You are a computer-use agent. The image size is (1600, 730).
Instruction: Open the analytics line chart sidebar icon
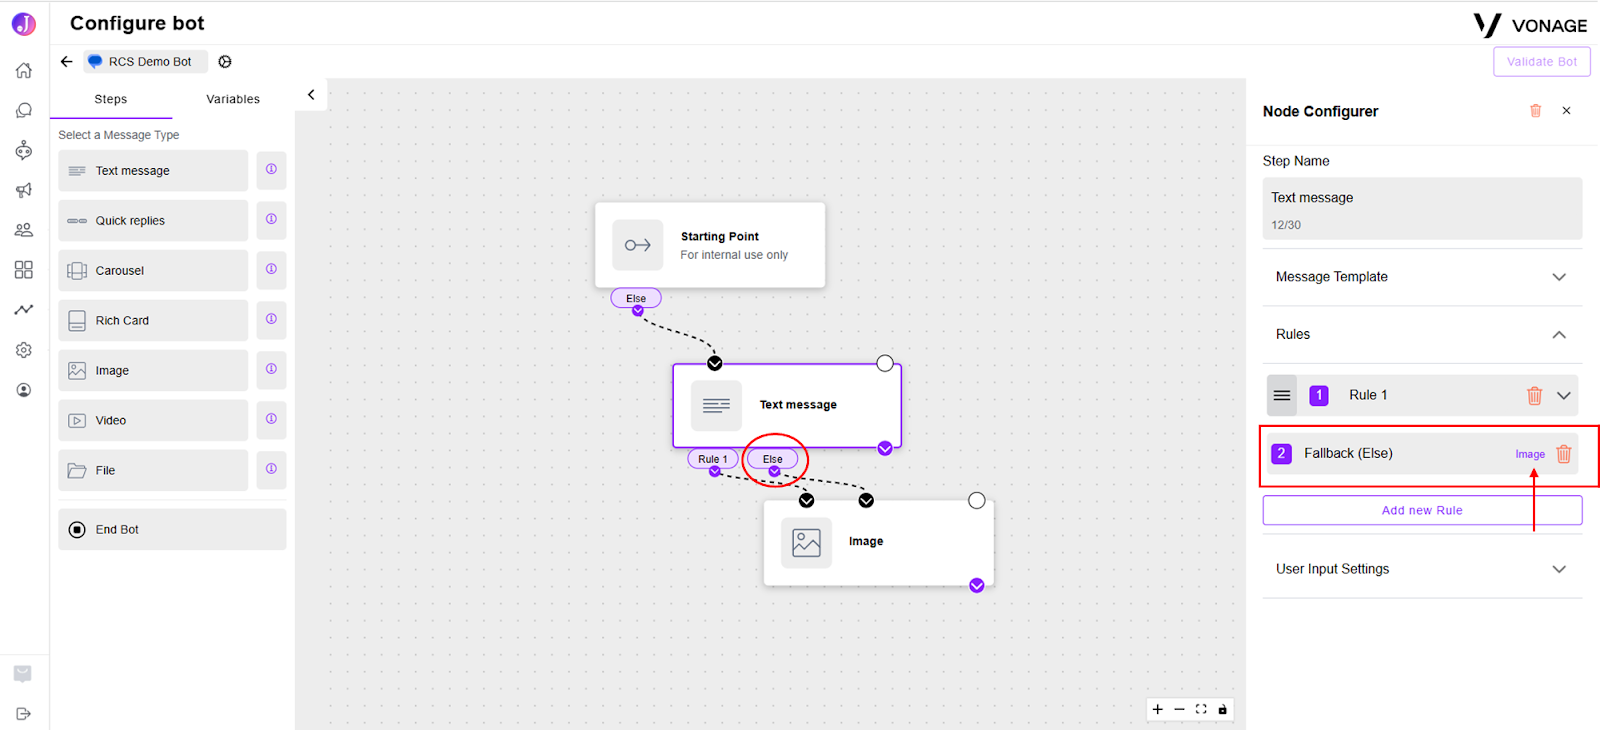point(24,310)
